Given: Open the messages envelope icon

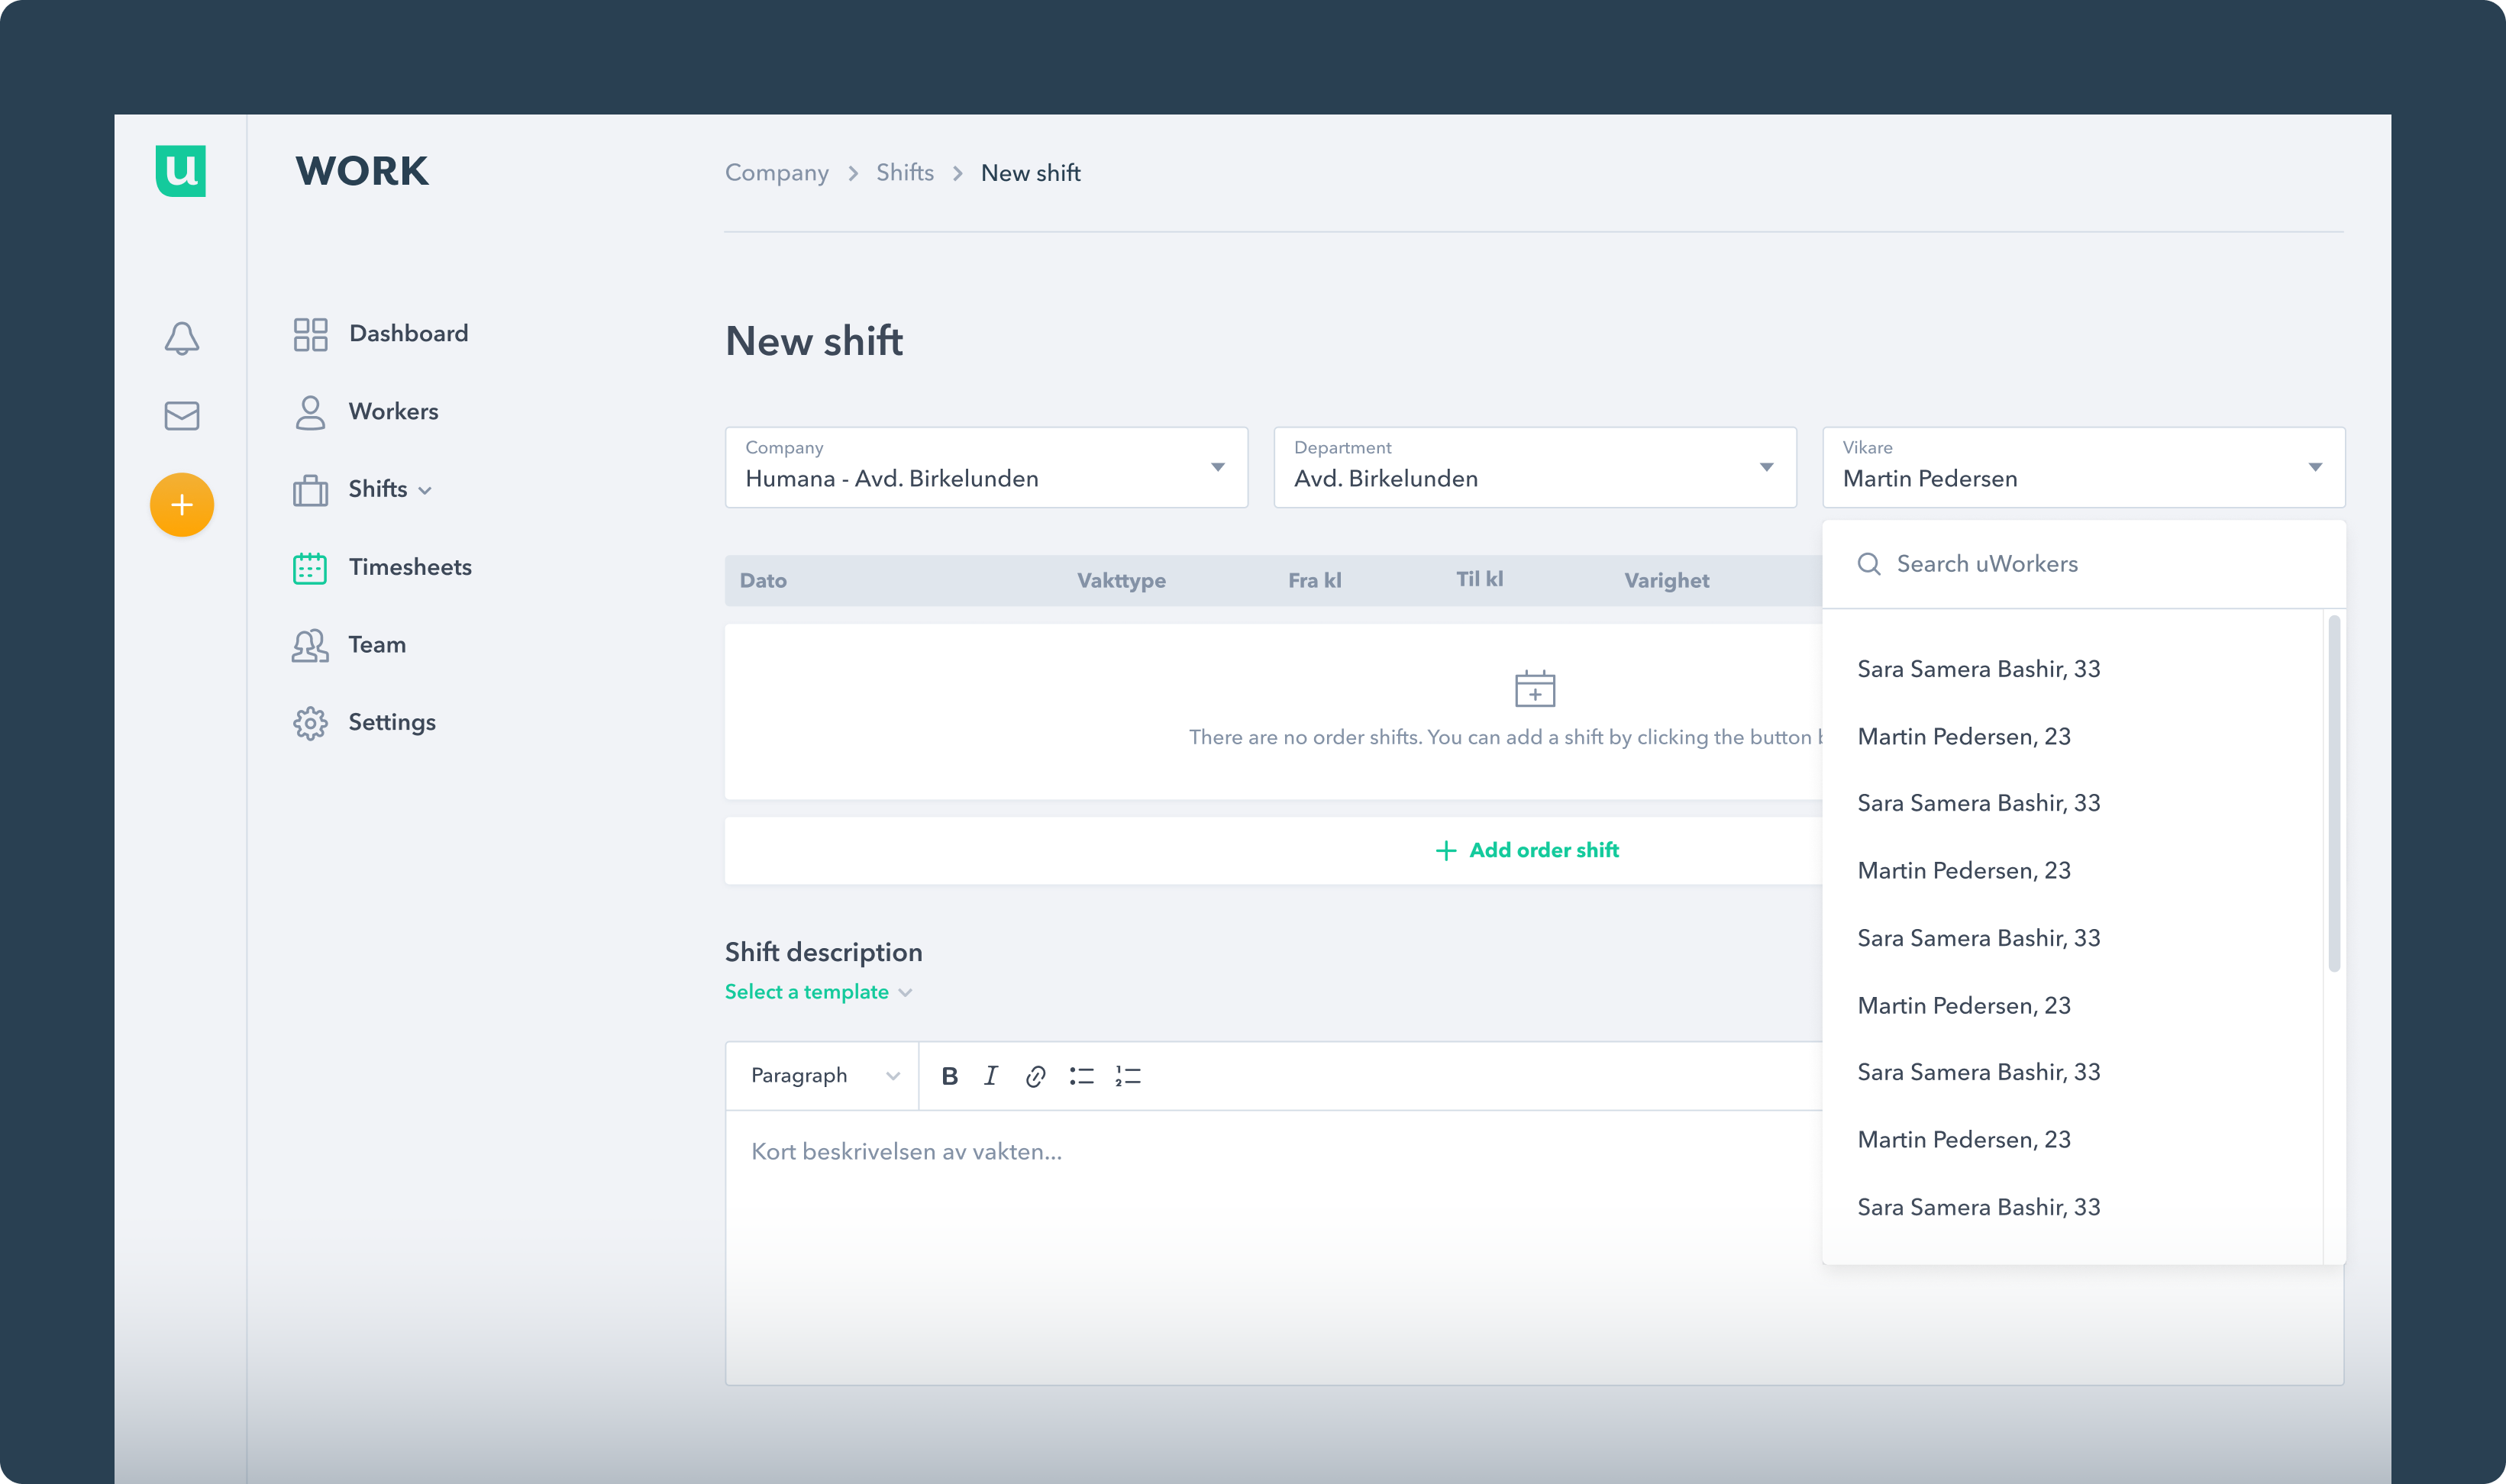Looking at the screenshot, I should (181, 415).
